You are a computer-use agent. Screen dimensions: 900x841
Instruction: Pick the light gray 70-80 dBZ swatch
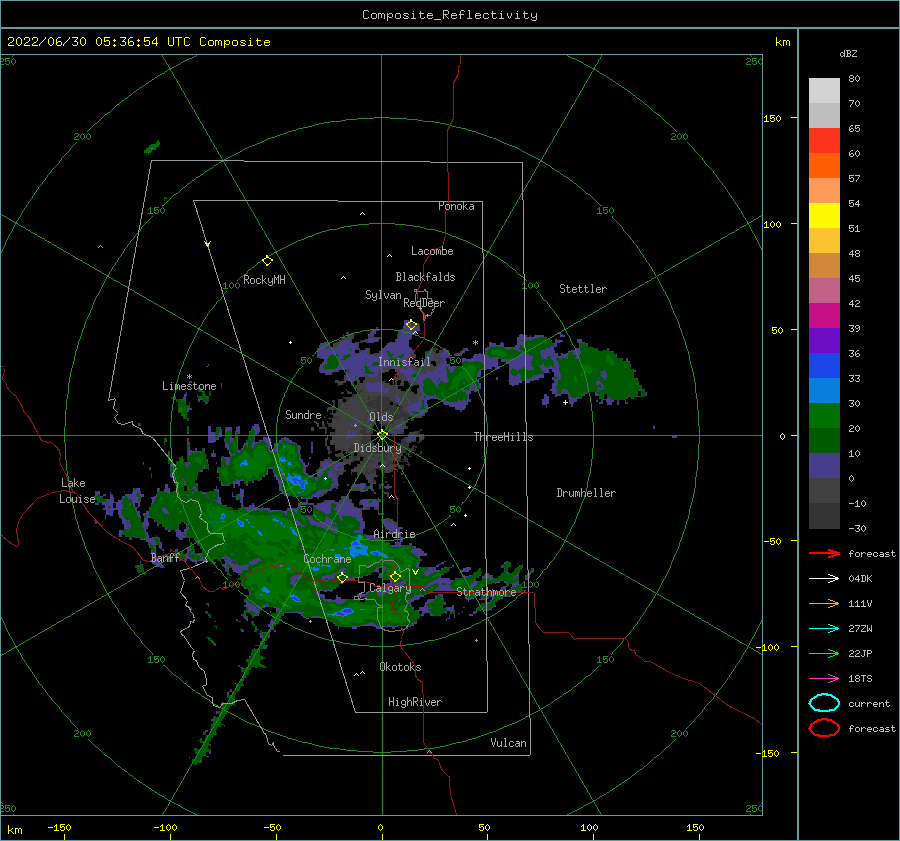[x=824, y=91]
